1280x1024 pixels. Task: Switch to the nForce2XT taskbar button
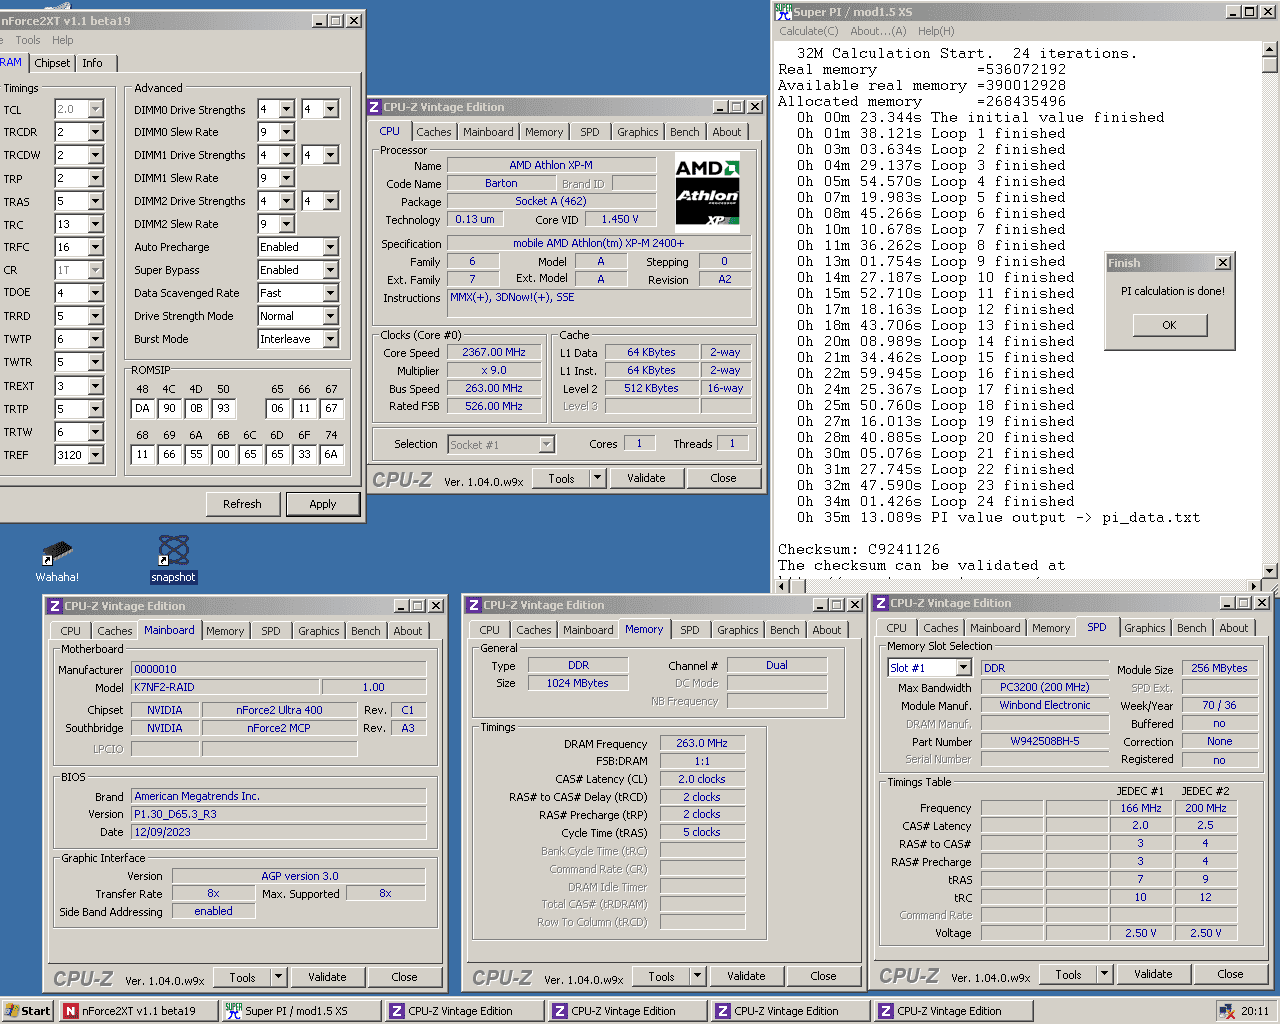[x=139, y=1011]
